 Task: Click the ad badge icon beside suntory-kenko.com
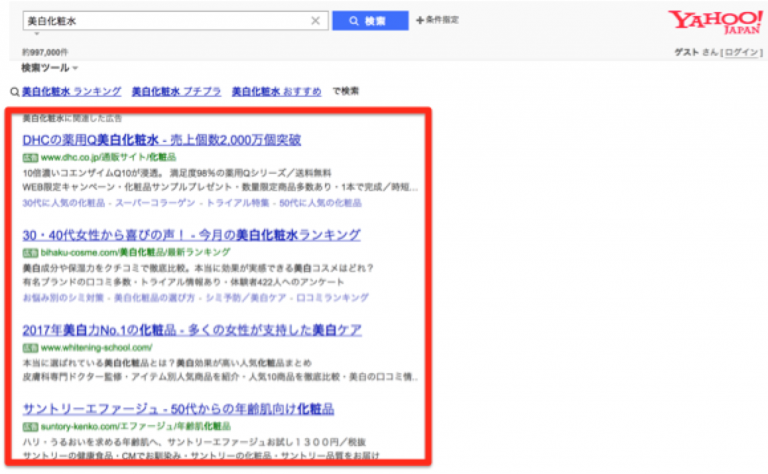pyautogui.click(x=30, y=427)
